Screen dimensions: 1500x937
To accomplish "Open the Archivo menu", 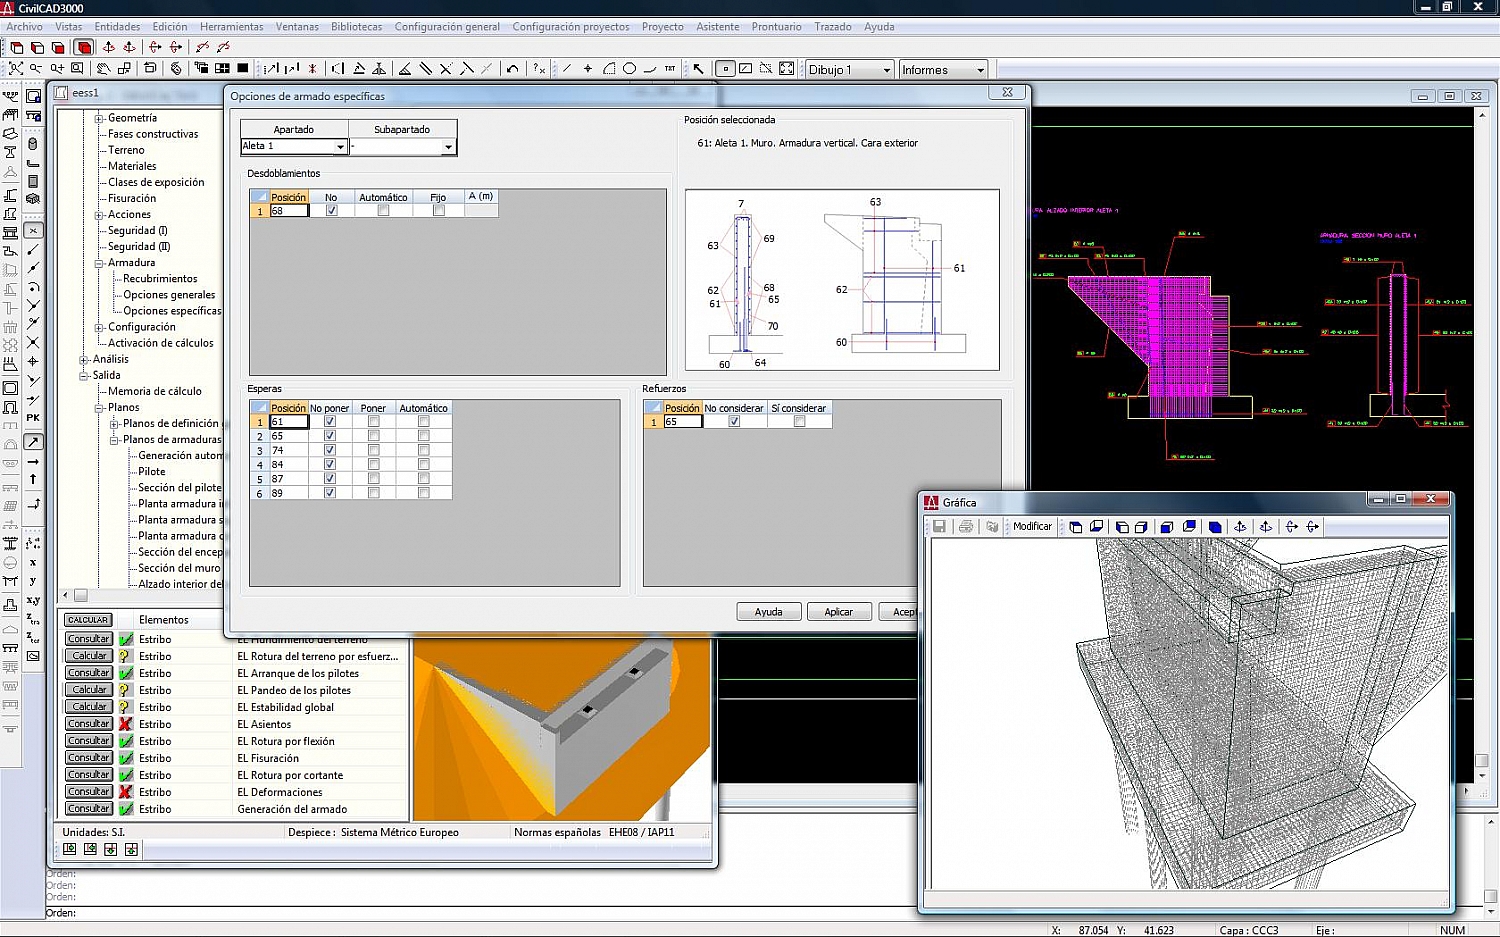I will tap(25, 27).
